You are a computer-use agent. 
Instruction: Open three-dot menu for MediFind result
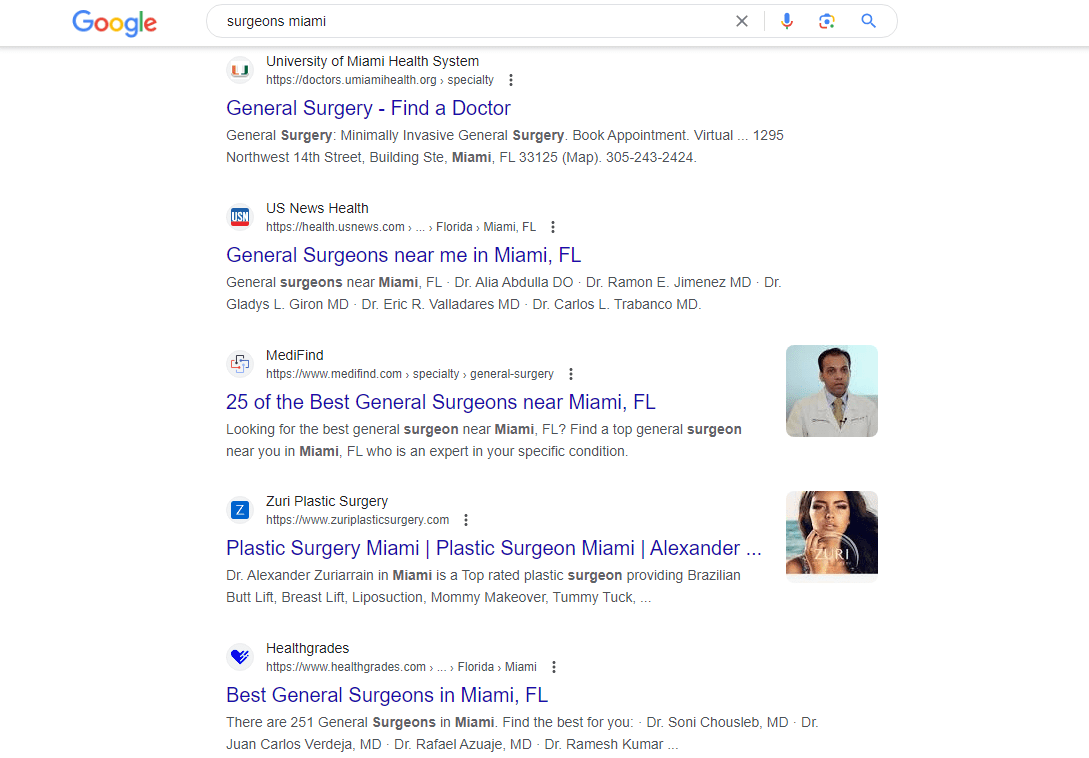click(571, 374)
